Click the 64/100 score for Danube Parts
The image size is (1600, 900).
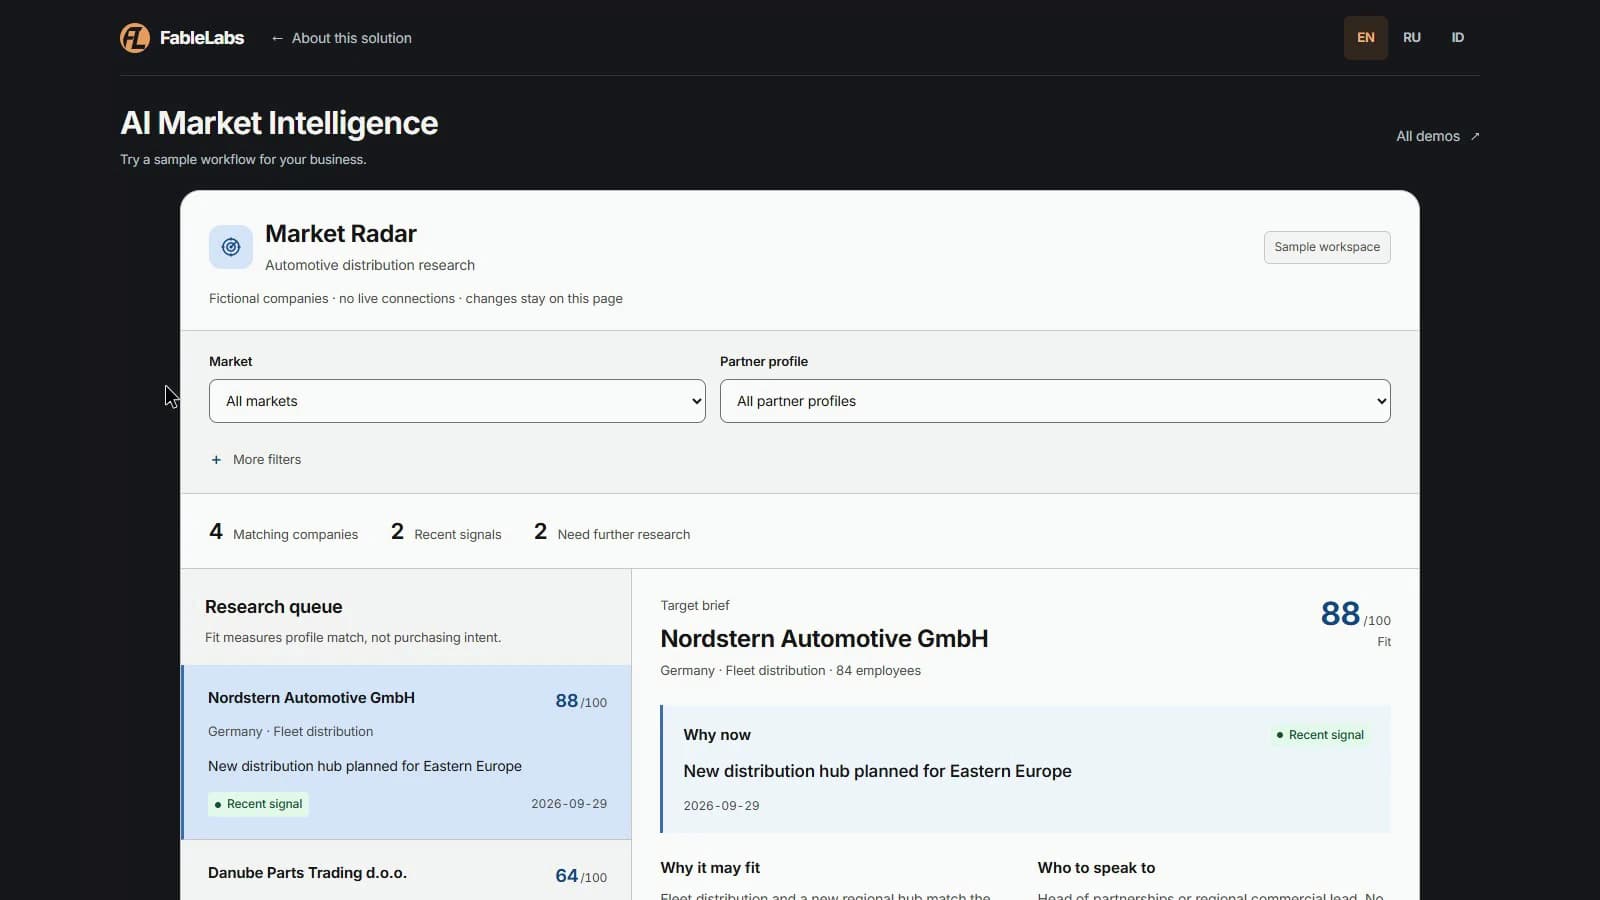(x=581, y=876)
